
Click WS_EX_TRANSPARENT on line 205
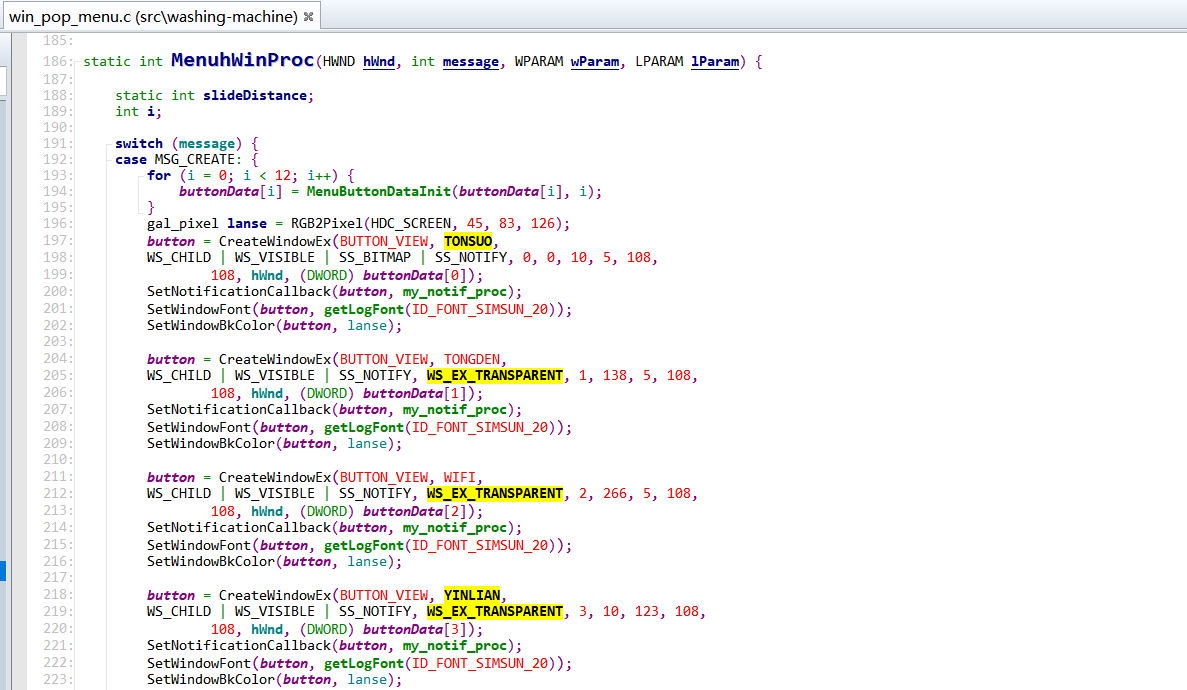coord(495,376)
